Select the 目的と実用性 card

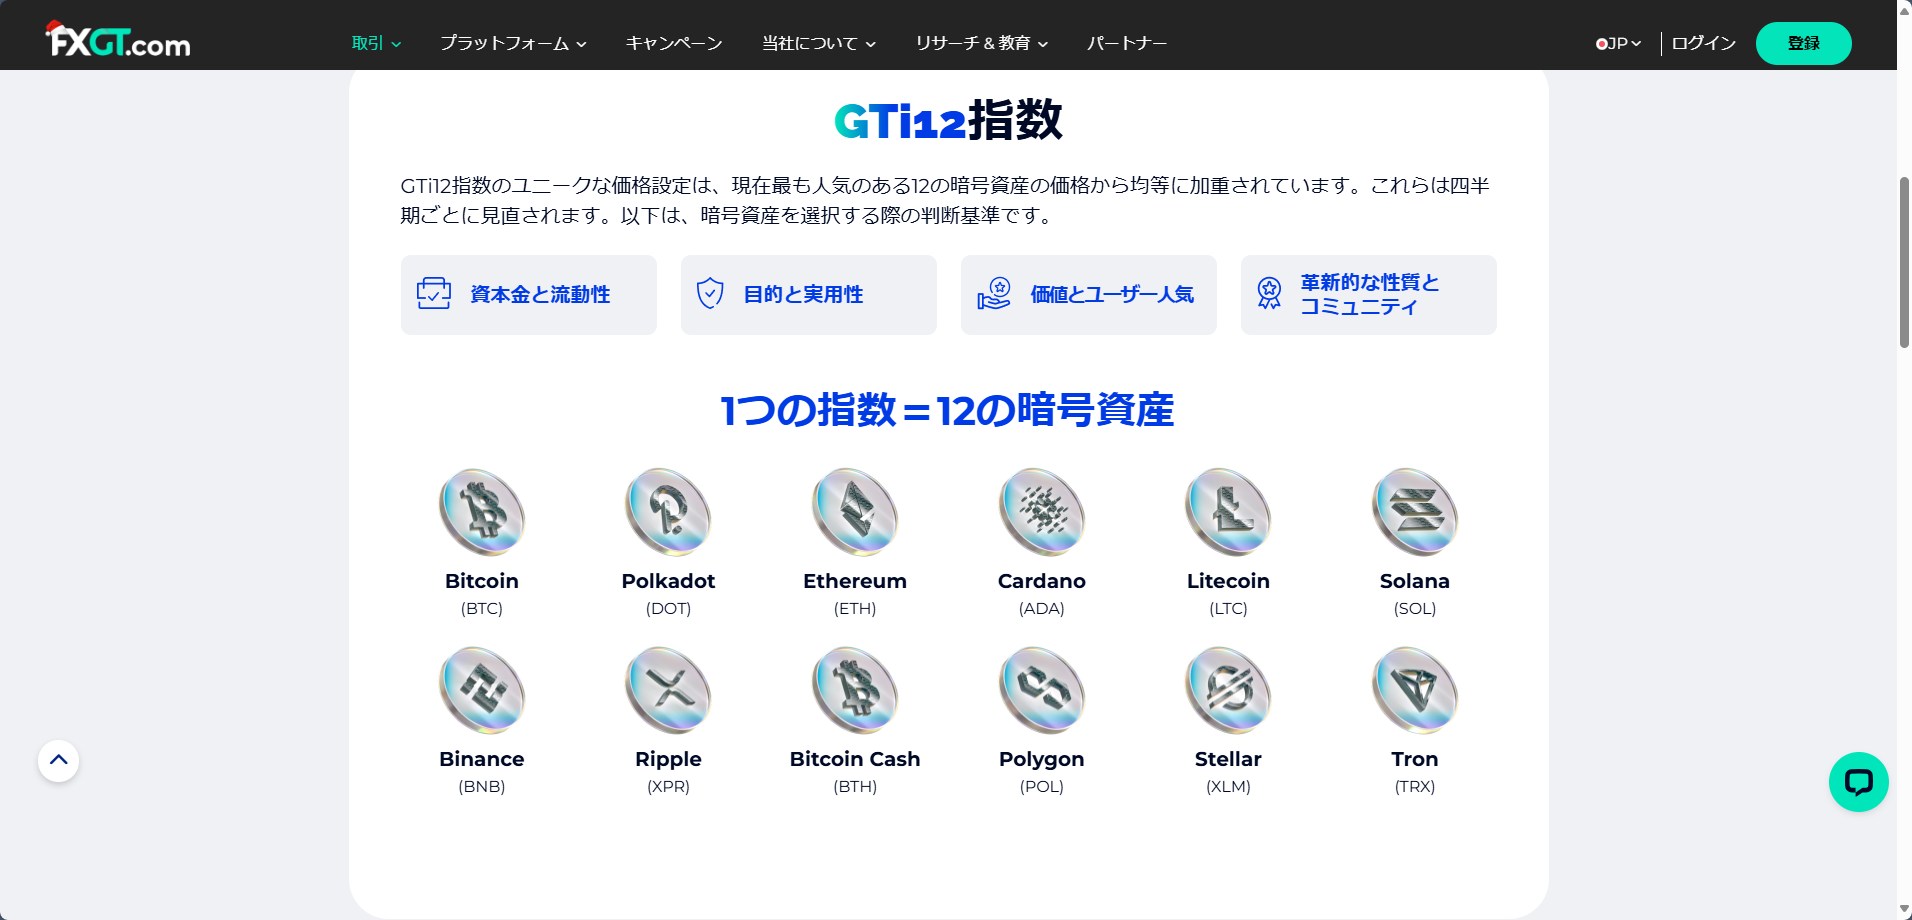[809, 295]
